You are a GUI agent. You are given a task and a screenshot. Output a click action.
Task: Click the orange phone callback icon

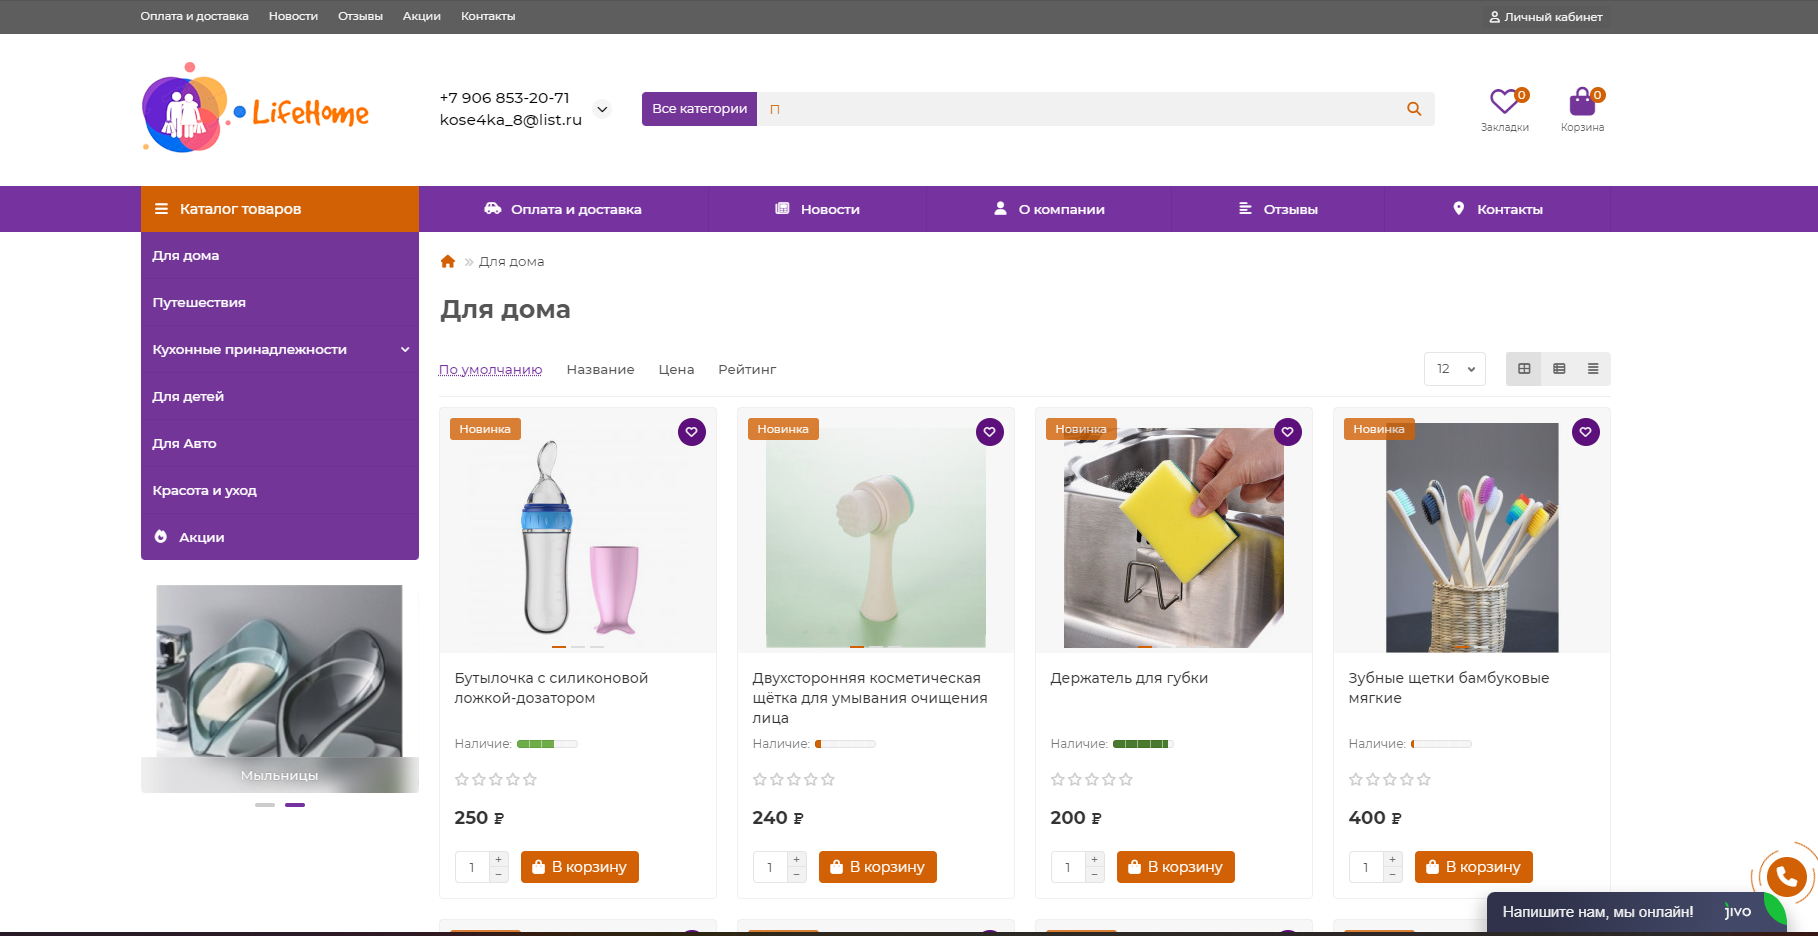click(1786, 878)
